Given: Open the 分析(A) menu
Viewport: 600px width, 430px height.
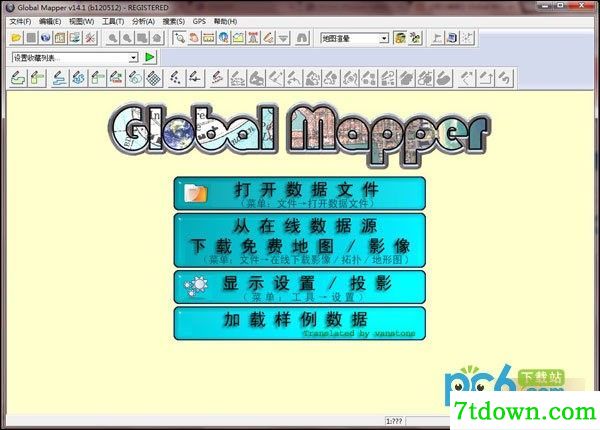Looking at the screenshot, I should point(143,21).
